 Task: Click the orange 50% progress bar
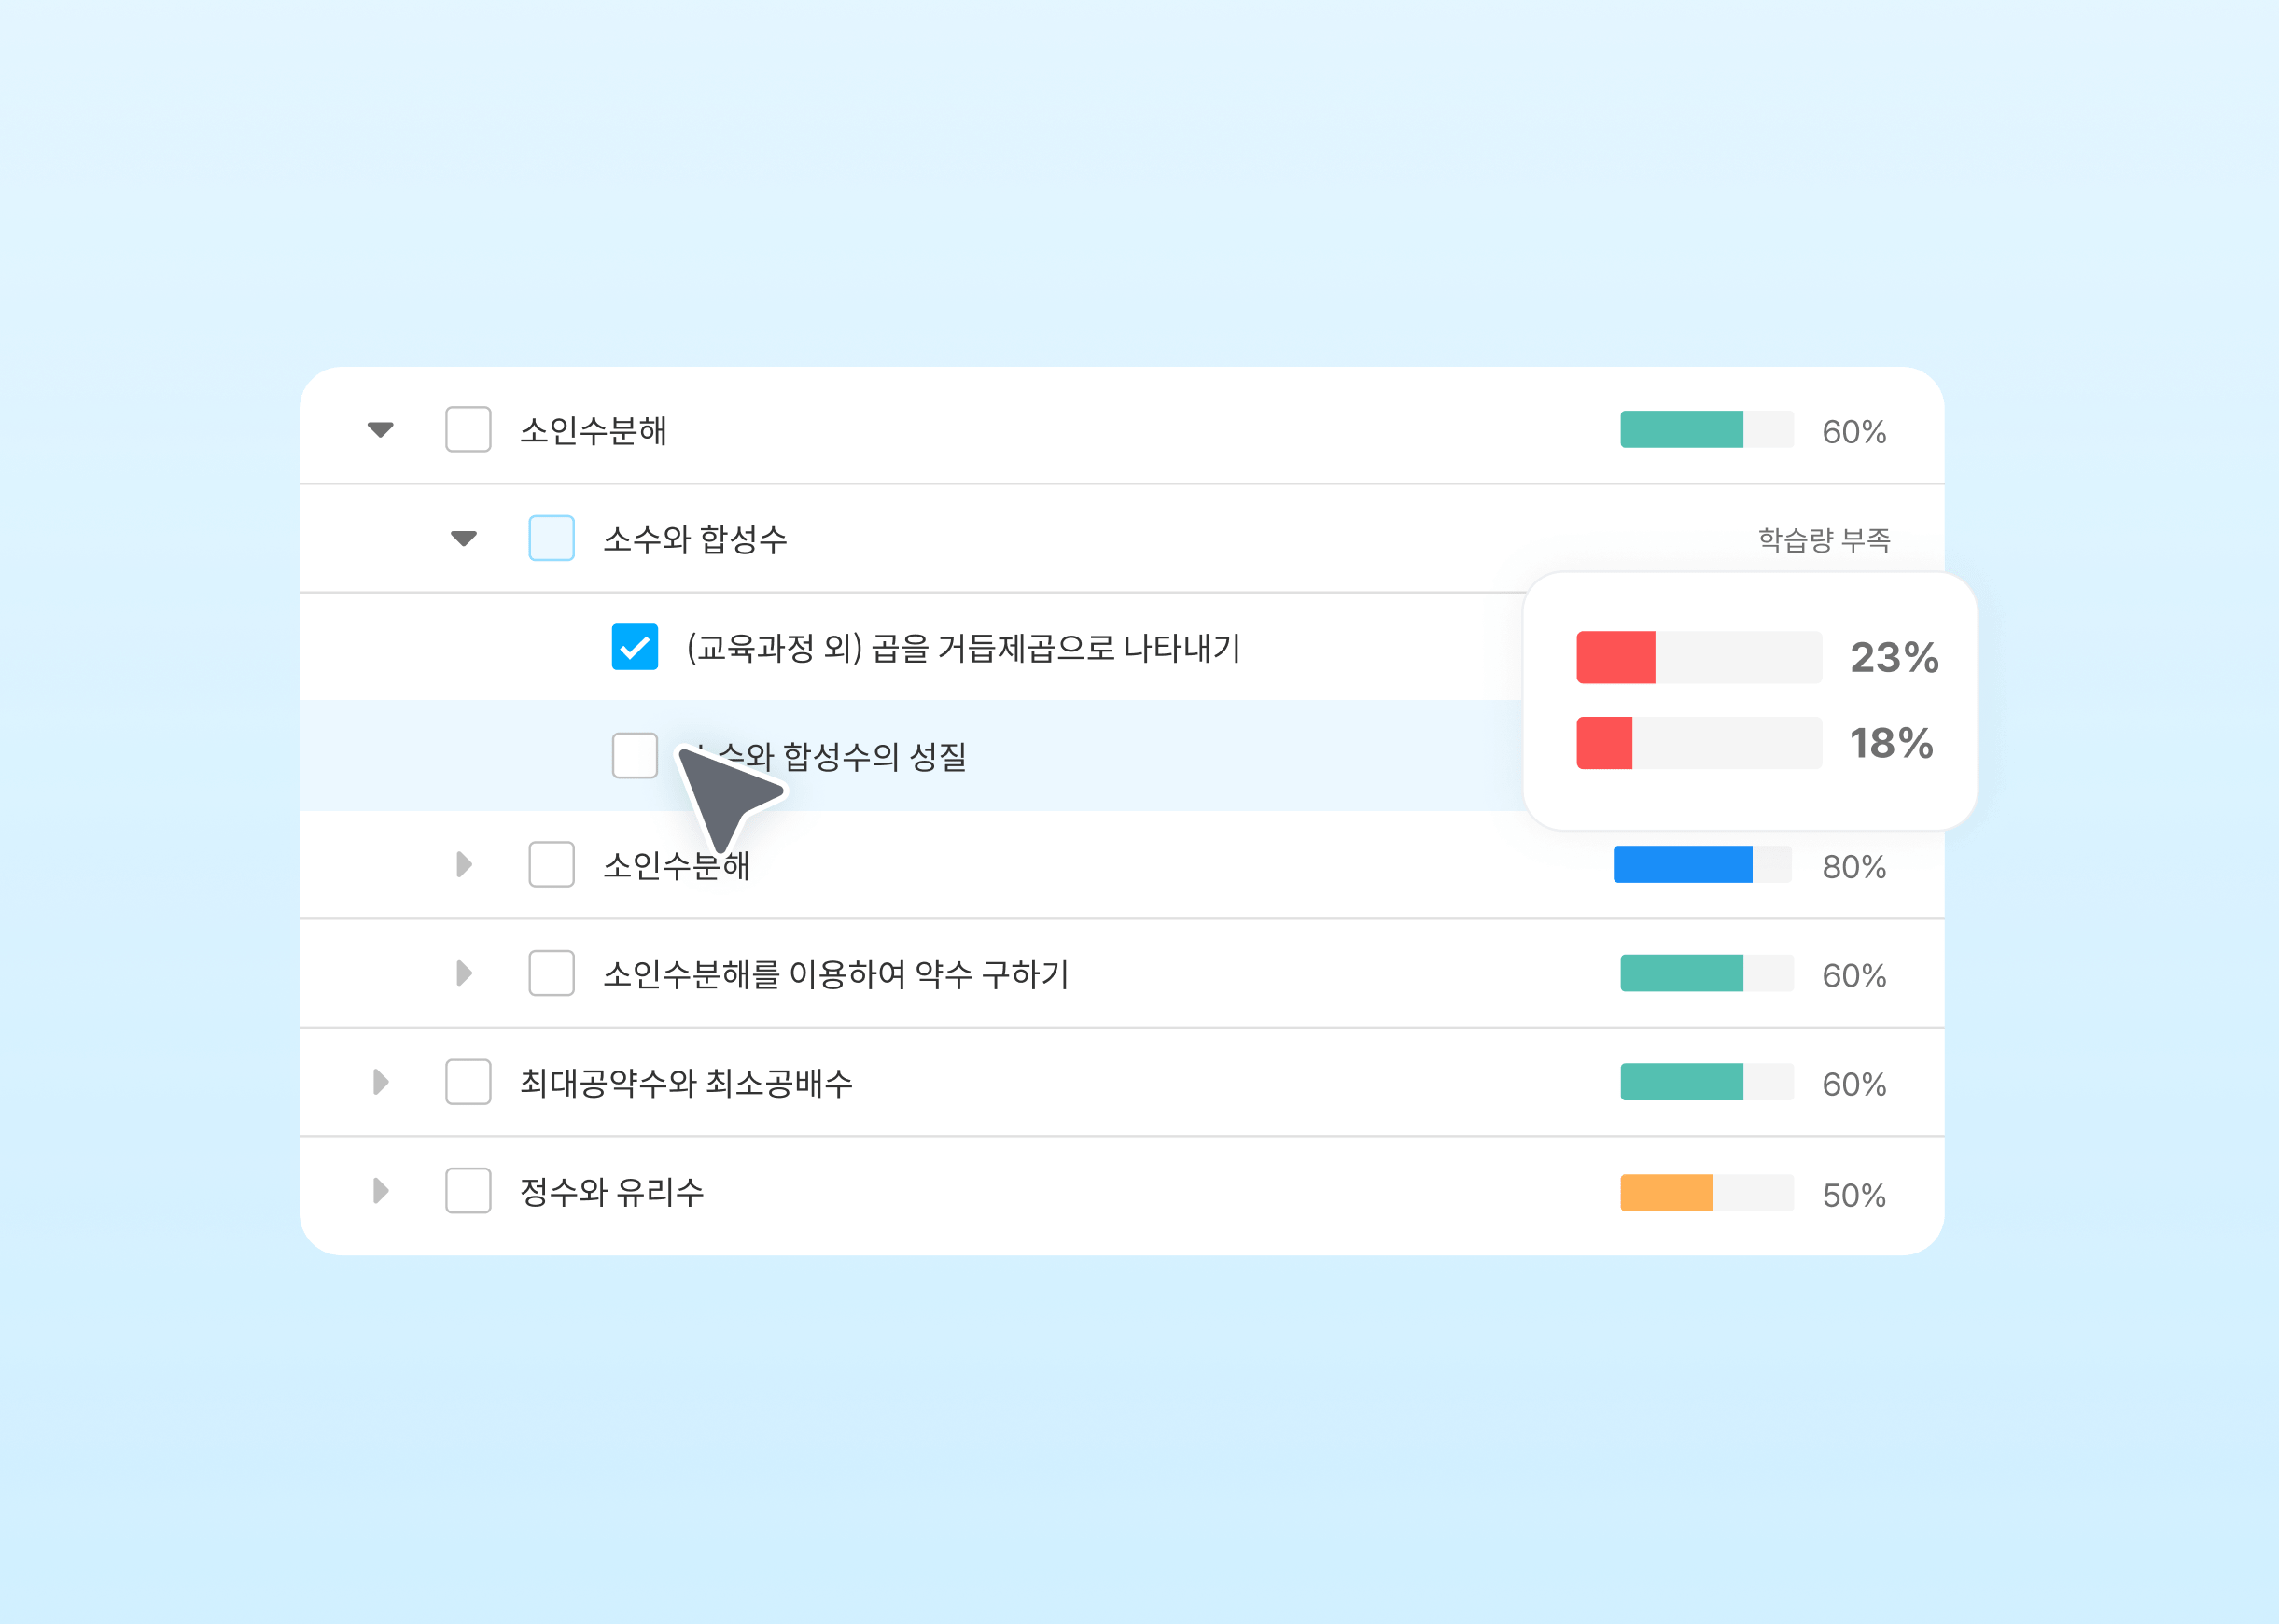pyautogui.click(x=1705, y=1193)
